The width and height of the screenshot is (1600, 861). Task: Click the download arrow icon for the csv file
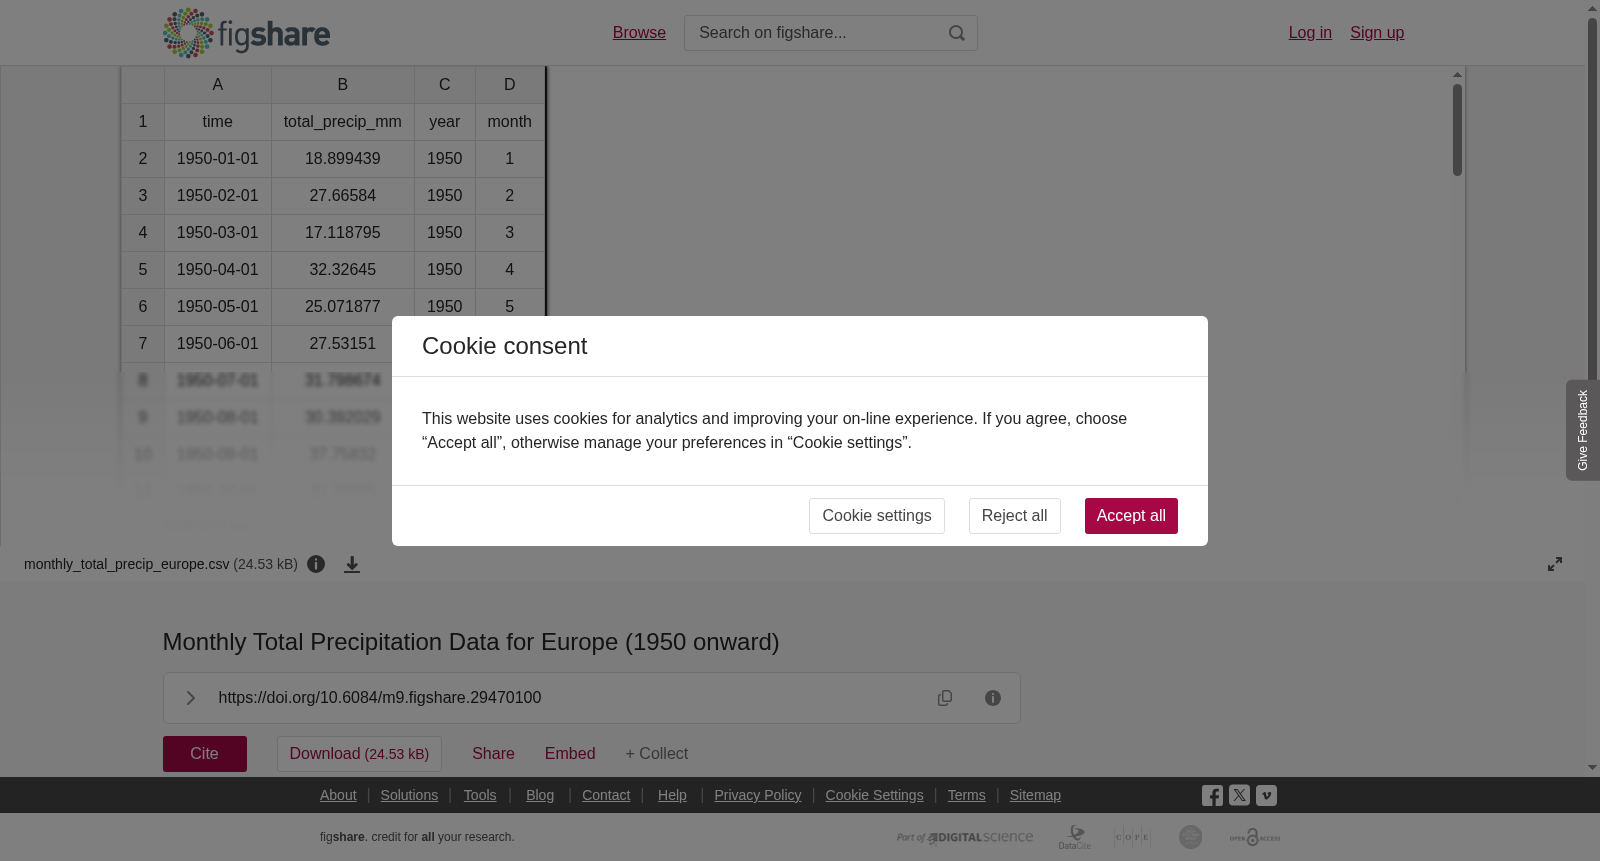[352, 564]
